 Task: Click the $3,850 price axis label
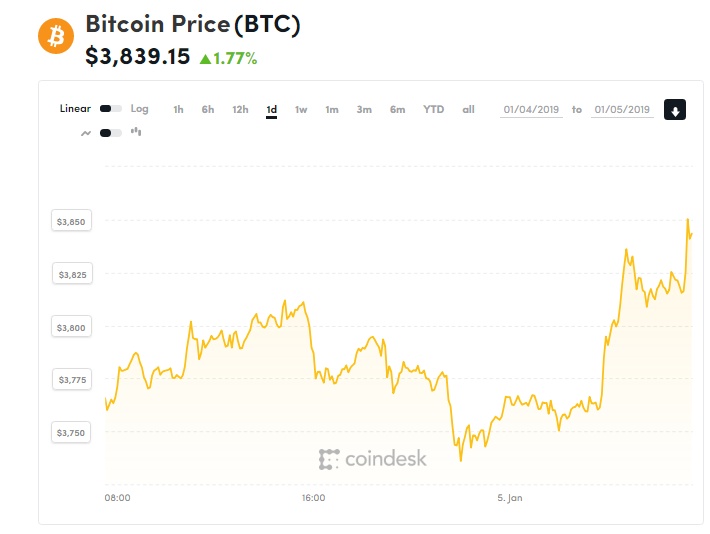click(x=71, y=221)
